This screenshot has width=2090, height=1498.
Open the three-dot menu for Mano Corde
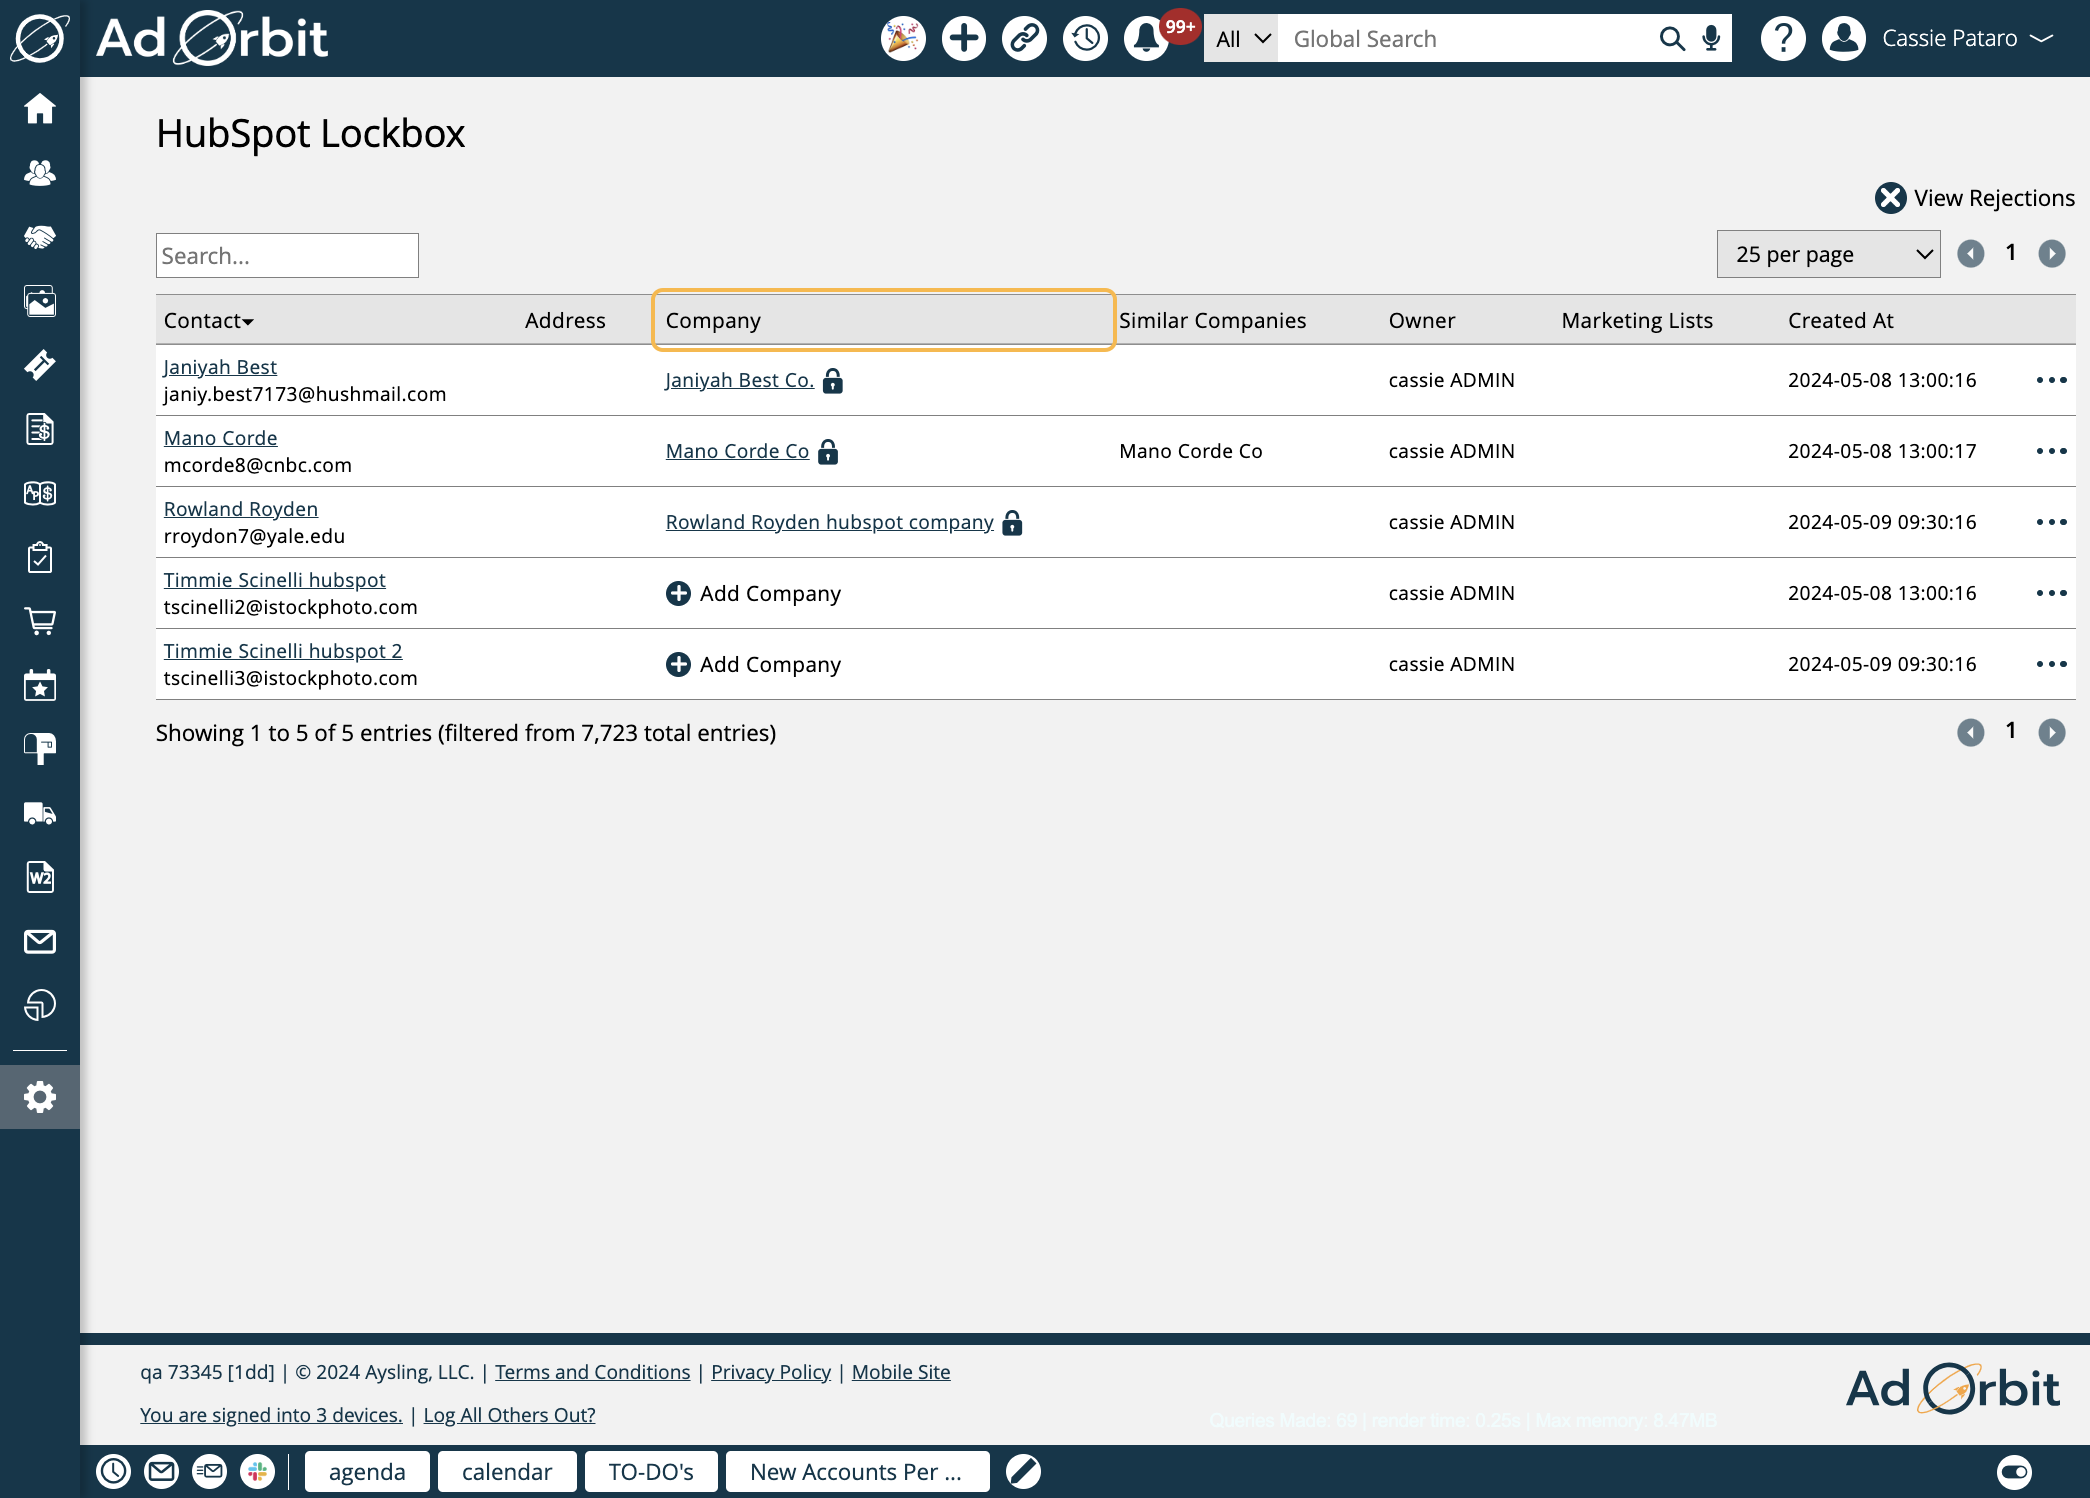click(x=2051, y=451)
